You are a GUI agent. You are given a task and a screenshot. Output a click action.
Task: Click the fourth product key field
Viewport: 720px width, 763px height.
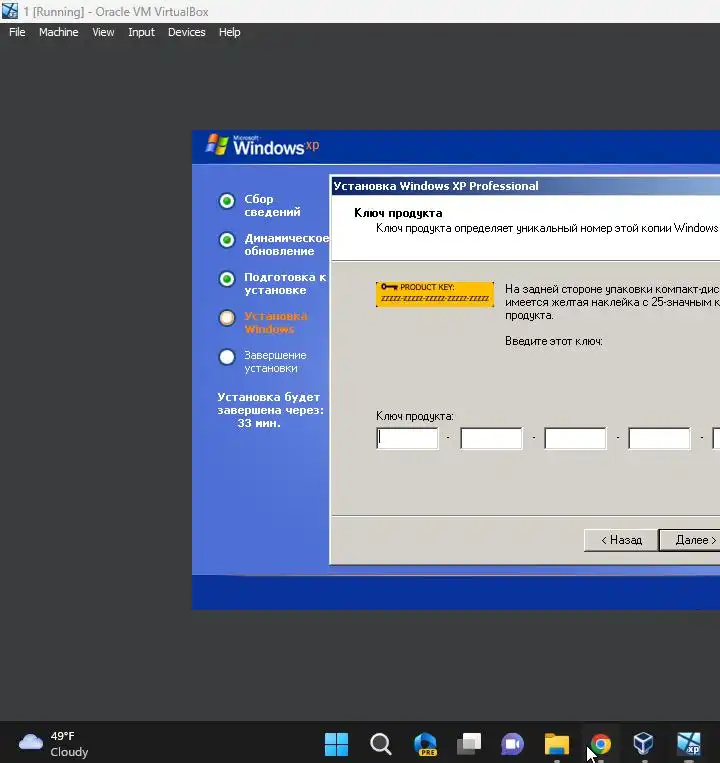tap(659, 438)
